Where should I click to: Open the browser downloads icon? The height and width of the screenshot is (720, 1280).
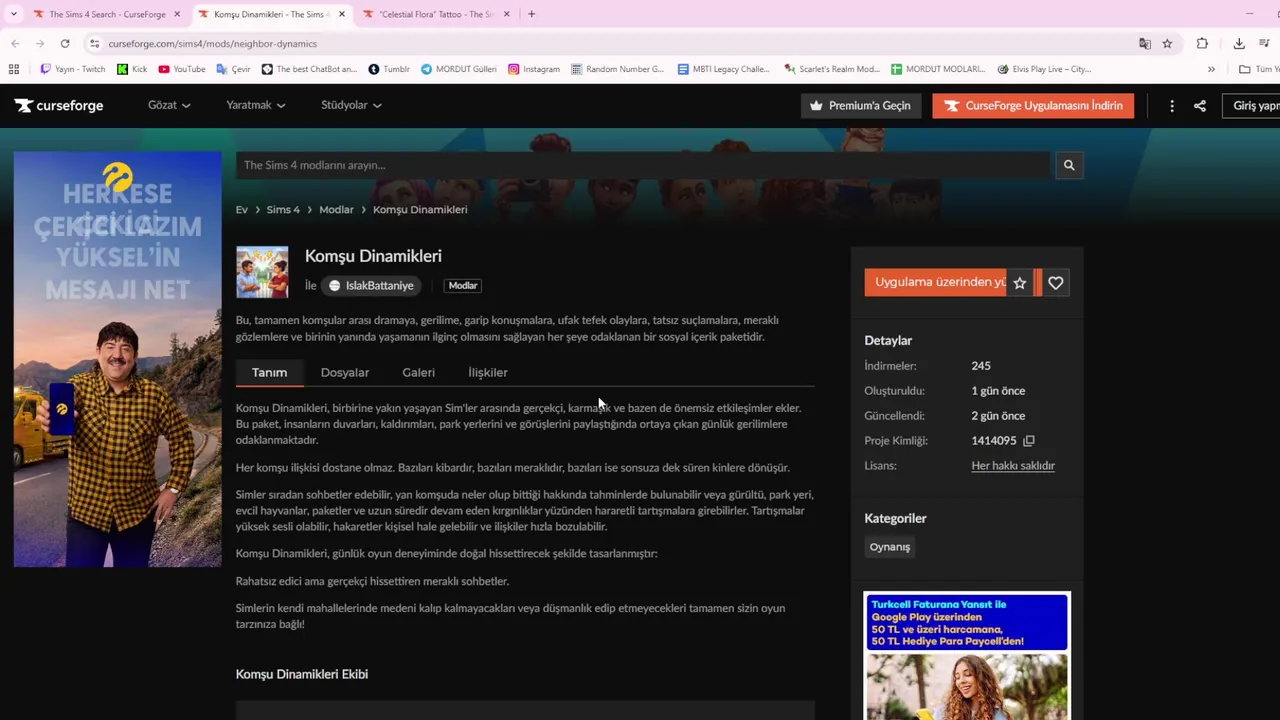[1238, 43]
